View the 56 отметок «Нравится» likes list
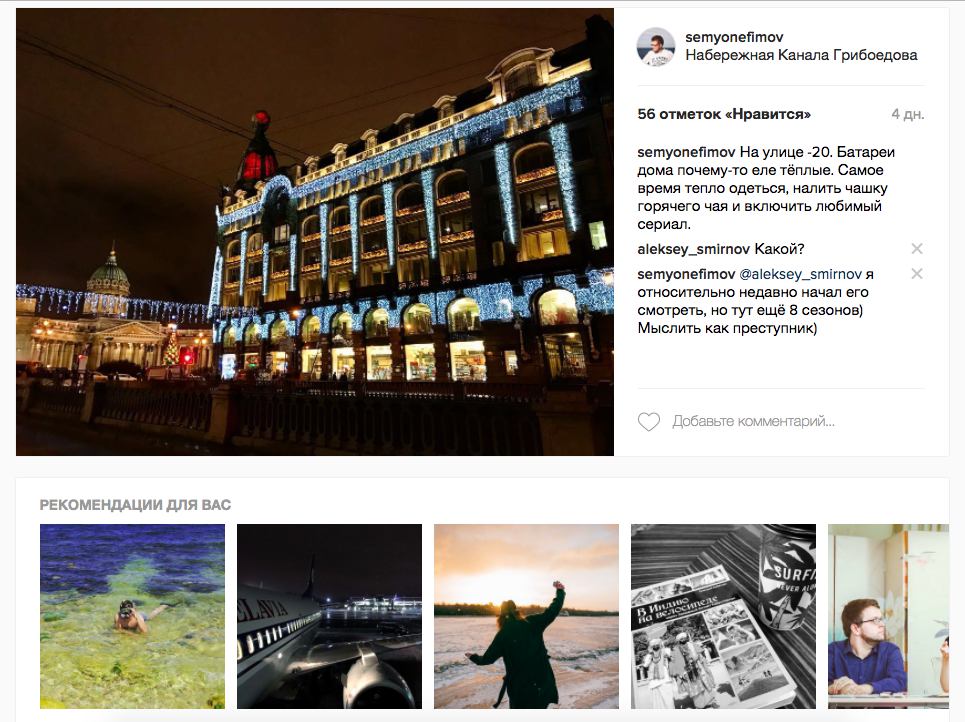This screenshot has height=722, width=965. coord(724,114)
